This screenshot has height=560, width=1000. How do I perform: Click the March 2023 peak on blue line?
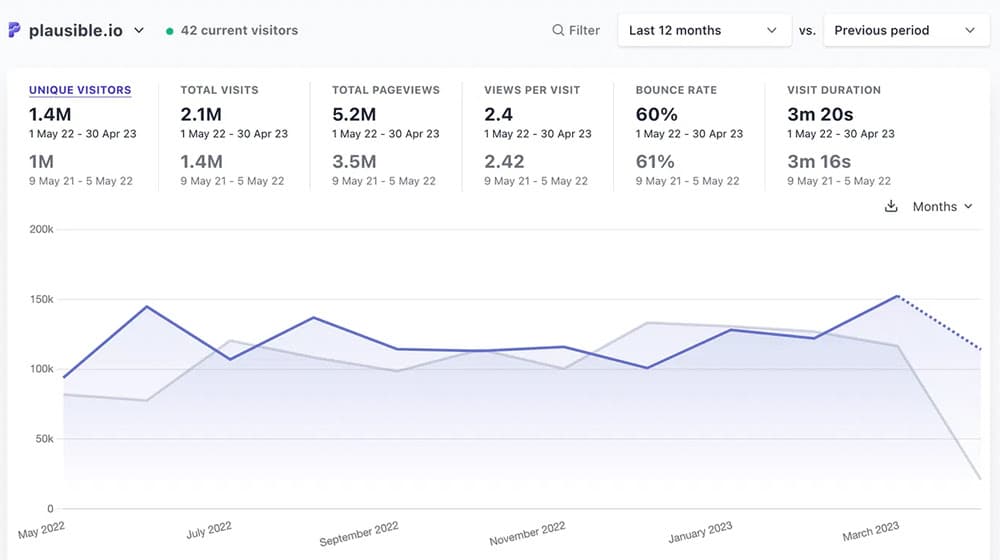coord(897,296)
